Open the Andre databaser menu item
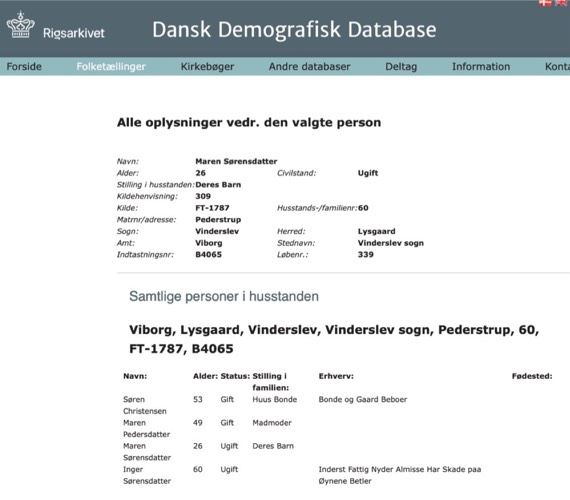 coord(309,67)
